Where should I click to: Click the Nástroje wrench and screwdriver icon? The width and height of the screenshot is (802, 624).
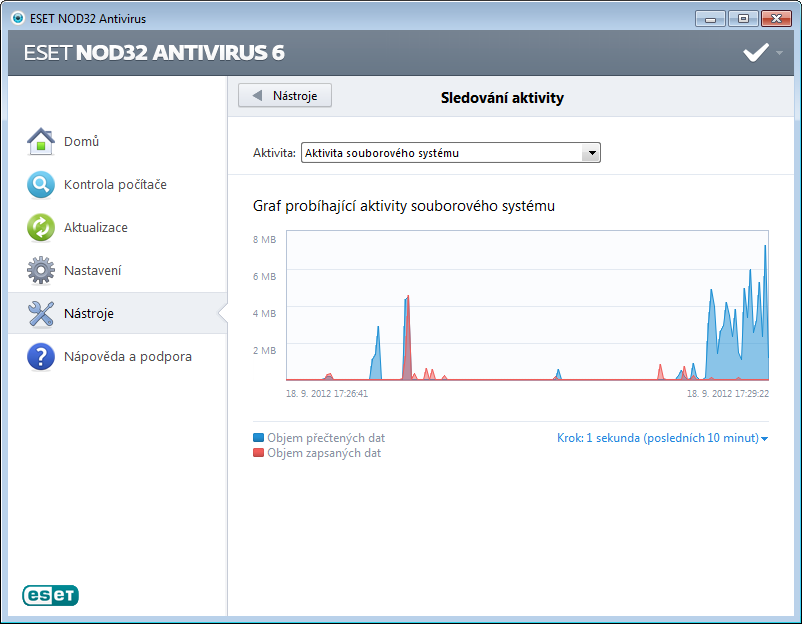[x=40, y=314]
